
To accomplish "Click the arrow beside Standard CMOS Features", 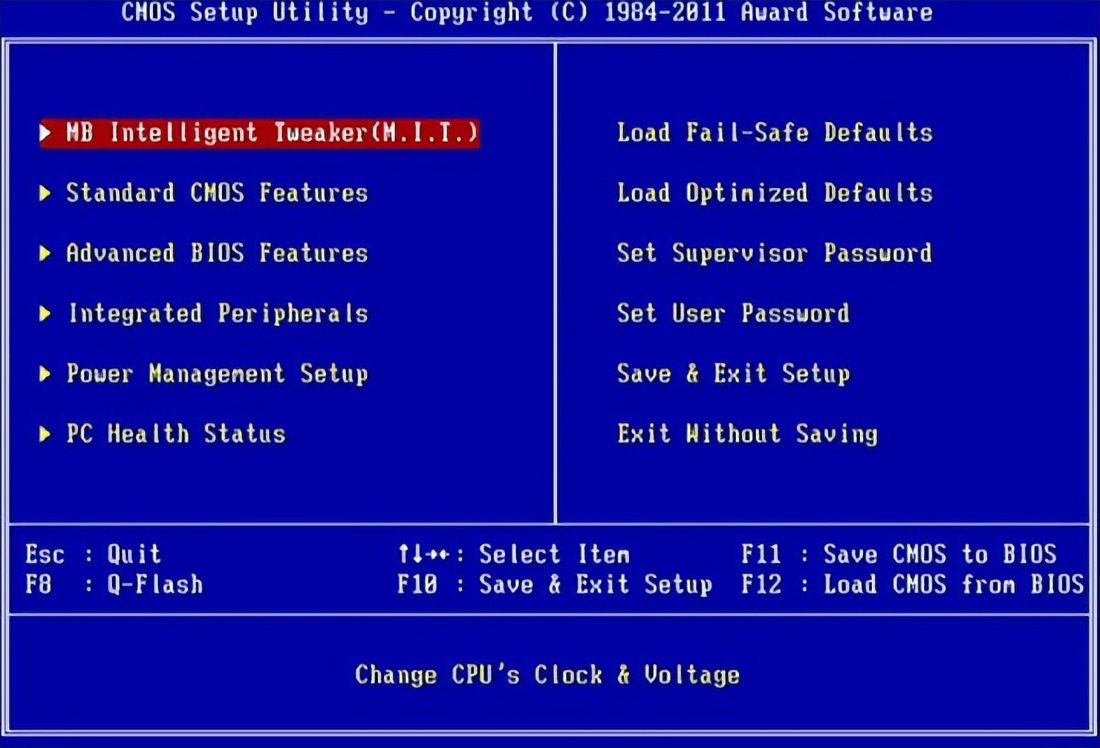I will click(x=46, y=193).
